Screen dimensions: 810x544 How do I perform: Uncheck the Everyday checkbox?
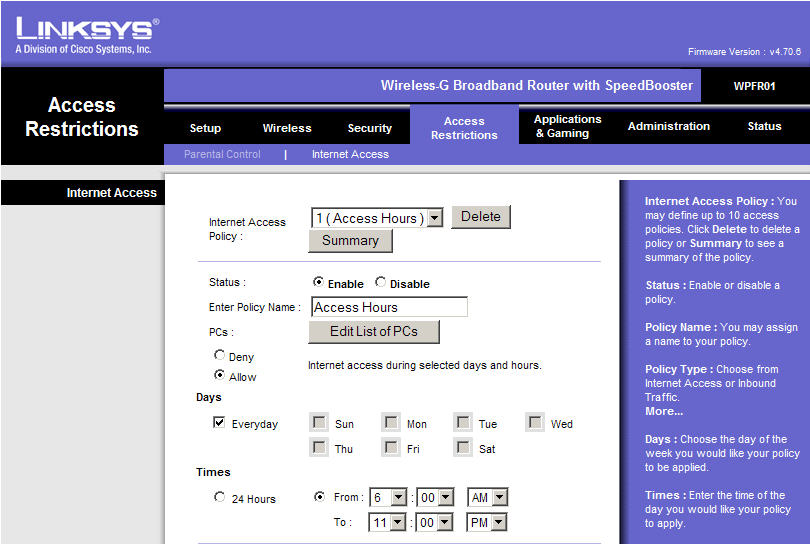(220, 423)
